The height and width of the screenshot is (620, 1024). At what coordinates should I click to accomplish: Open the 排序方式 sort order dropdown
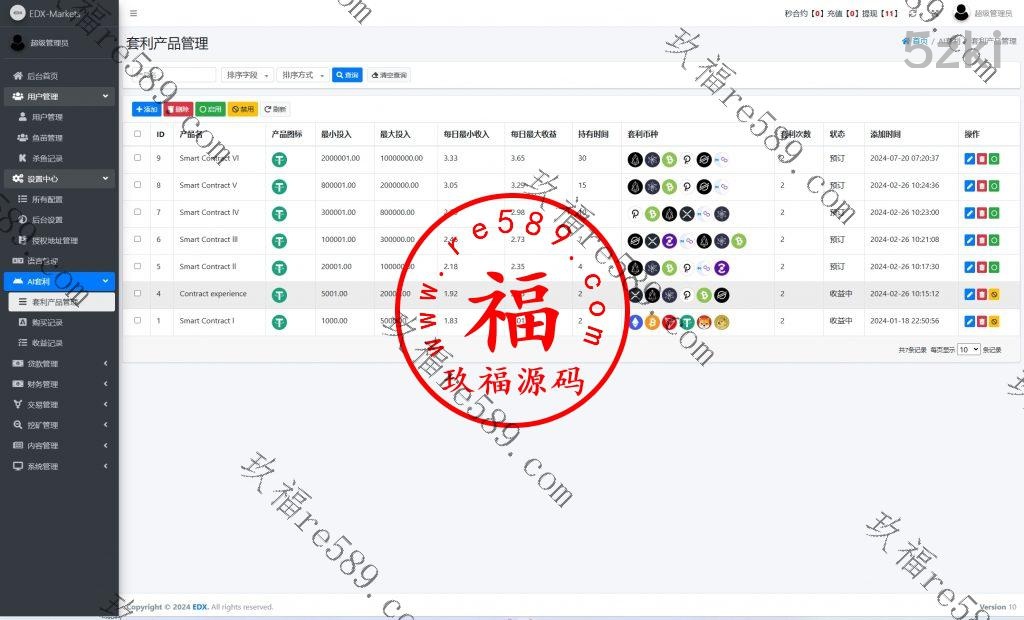click(x=303, y=75)
